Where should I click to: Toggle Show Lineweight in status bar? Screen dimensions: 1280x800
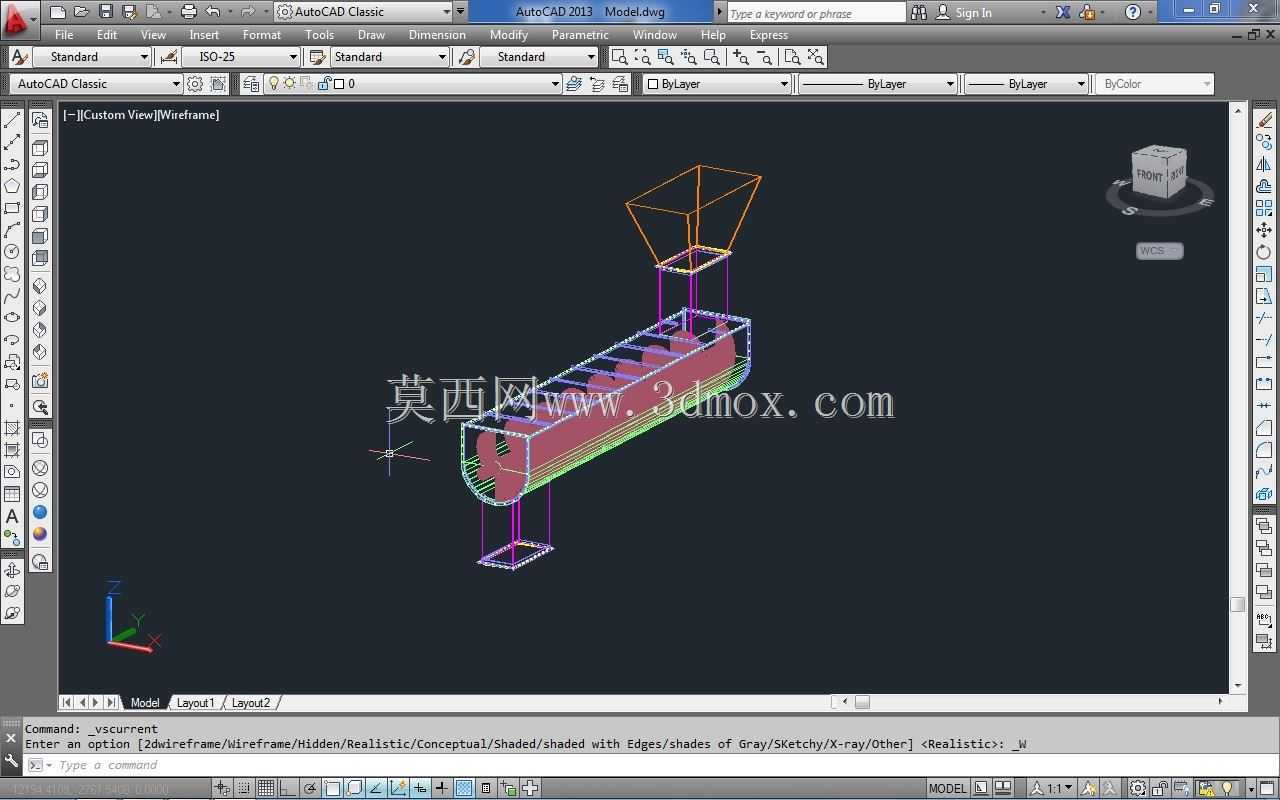442,788
